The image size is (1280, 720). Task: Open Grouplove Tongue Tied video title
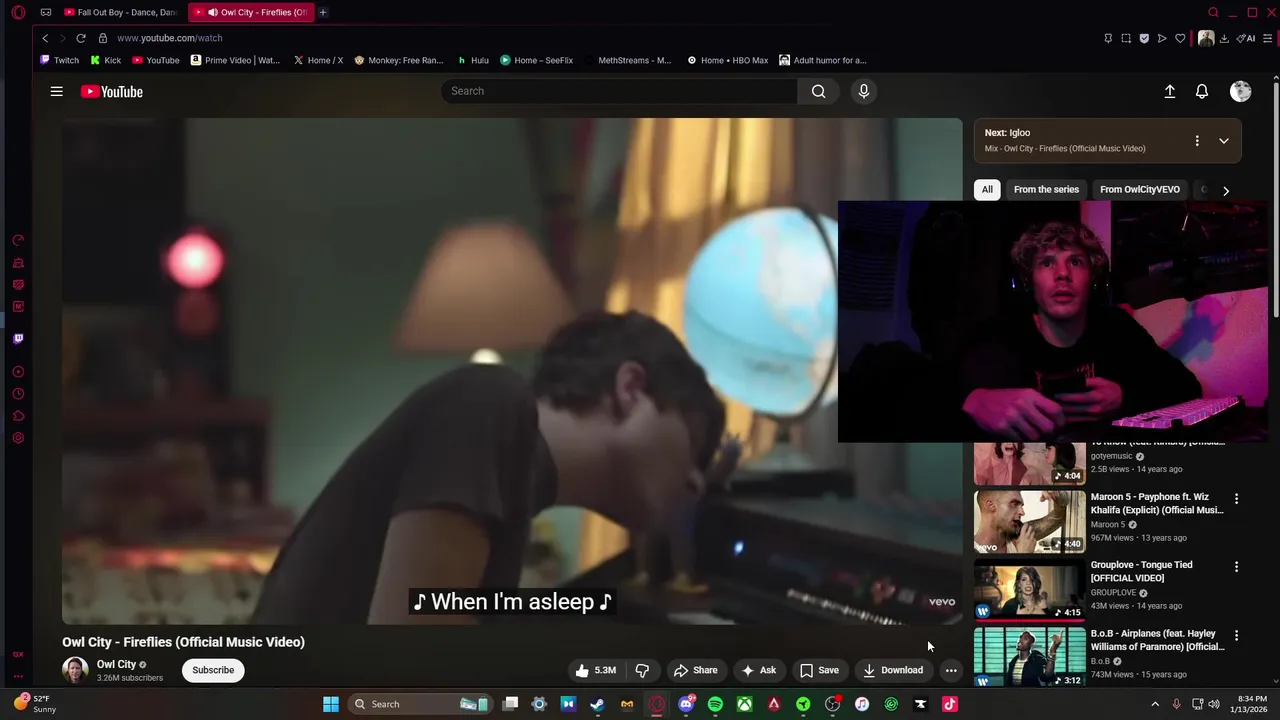(1141, 571)
